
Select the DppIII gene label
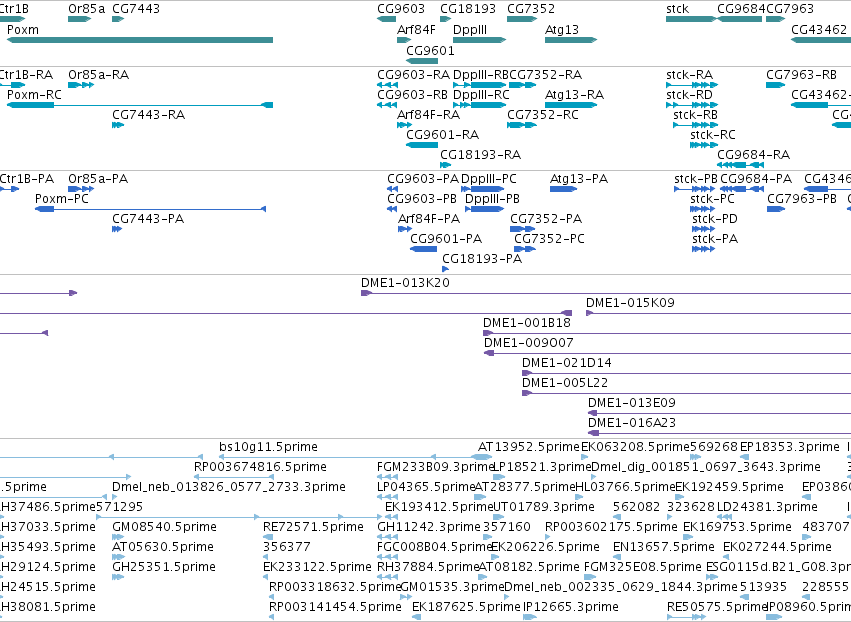click(x=470, y=29)
